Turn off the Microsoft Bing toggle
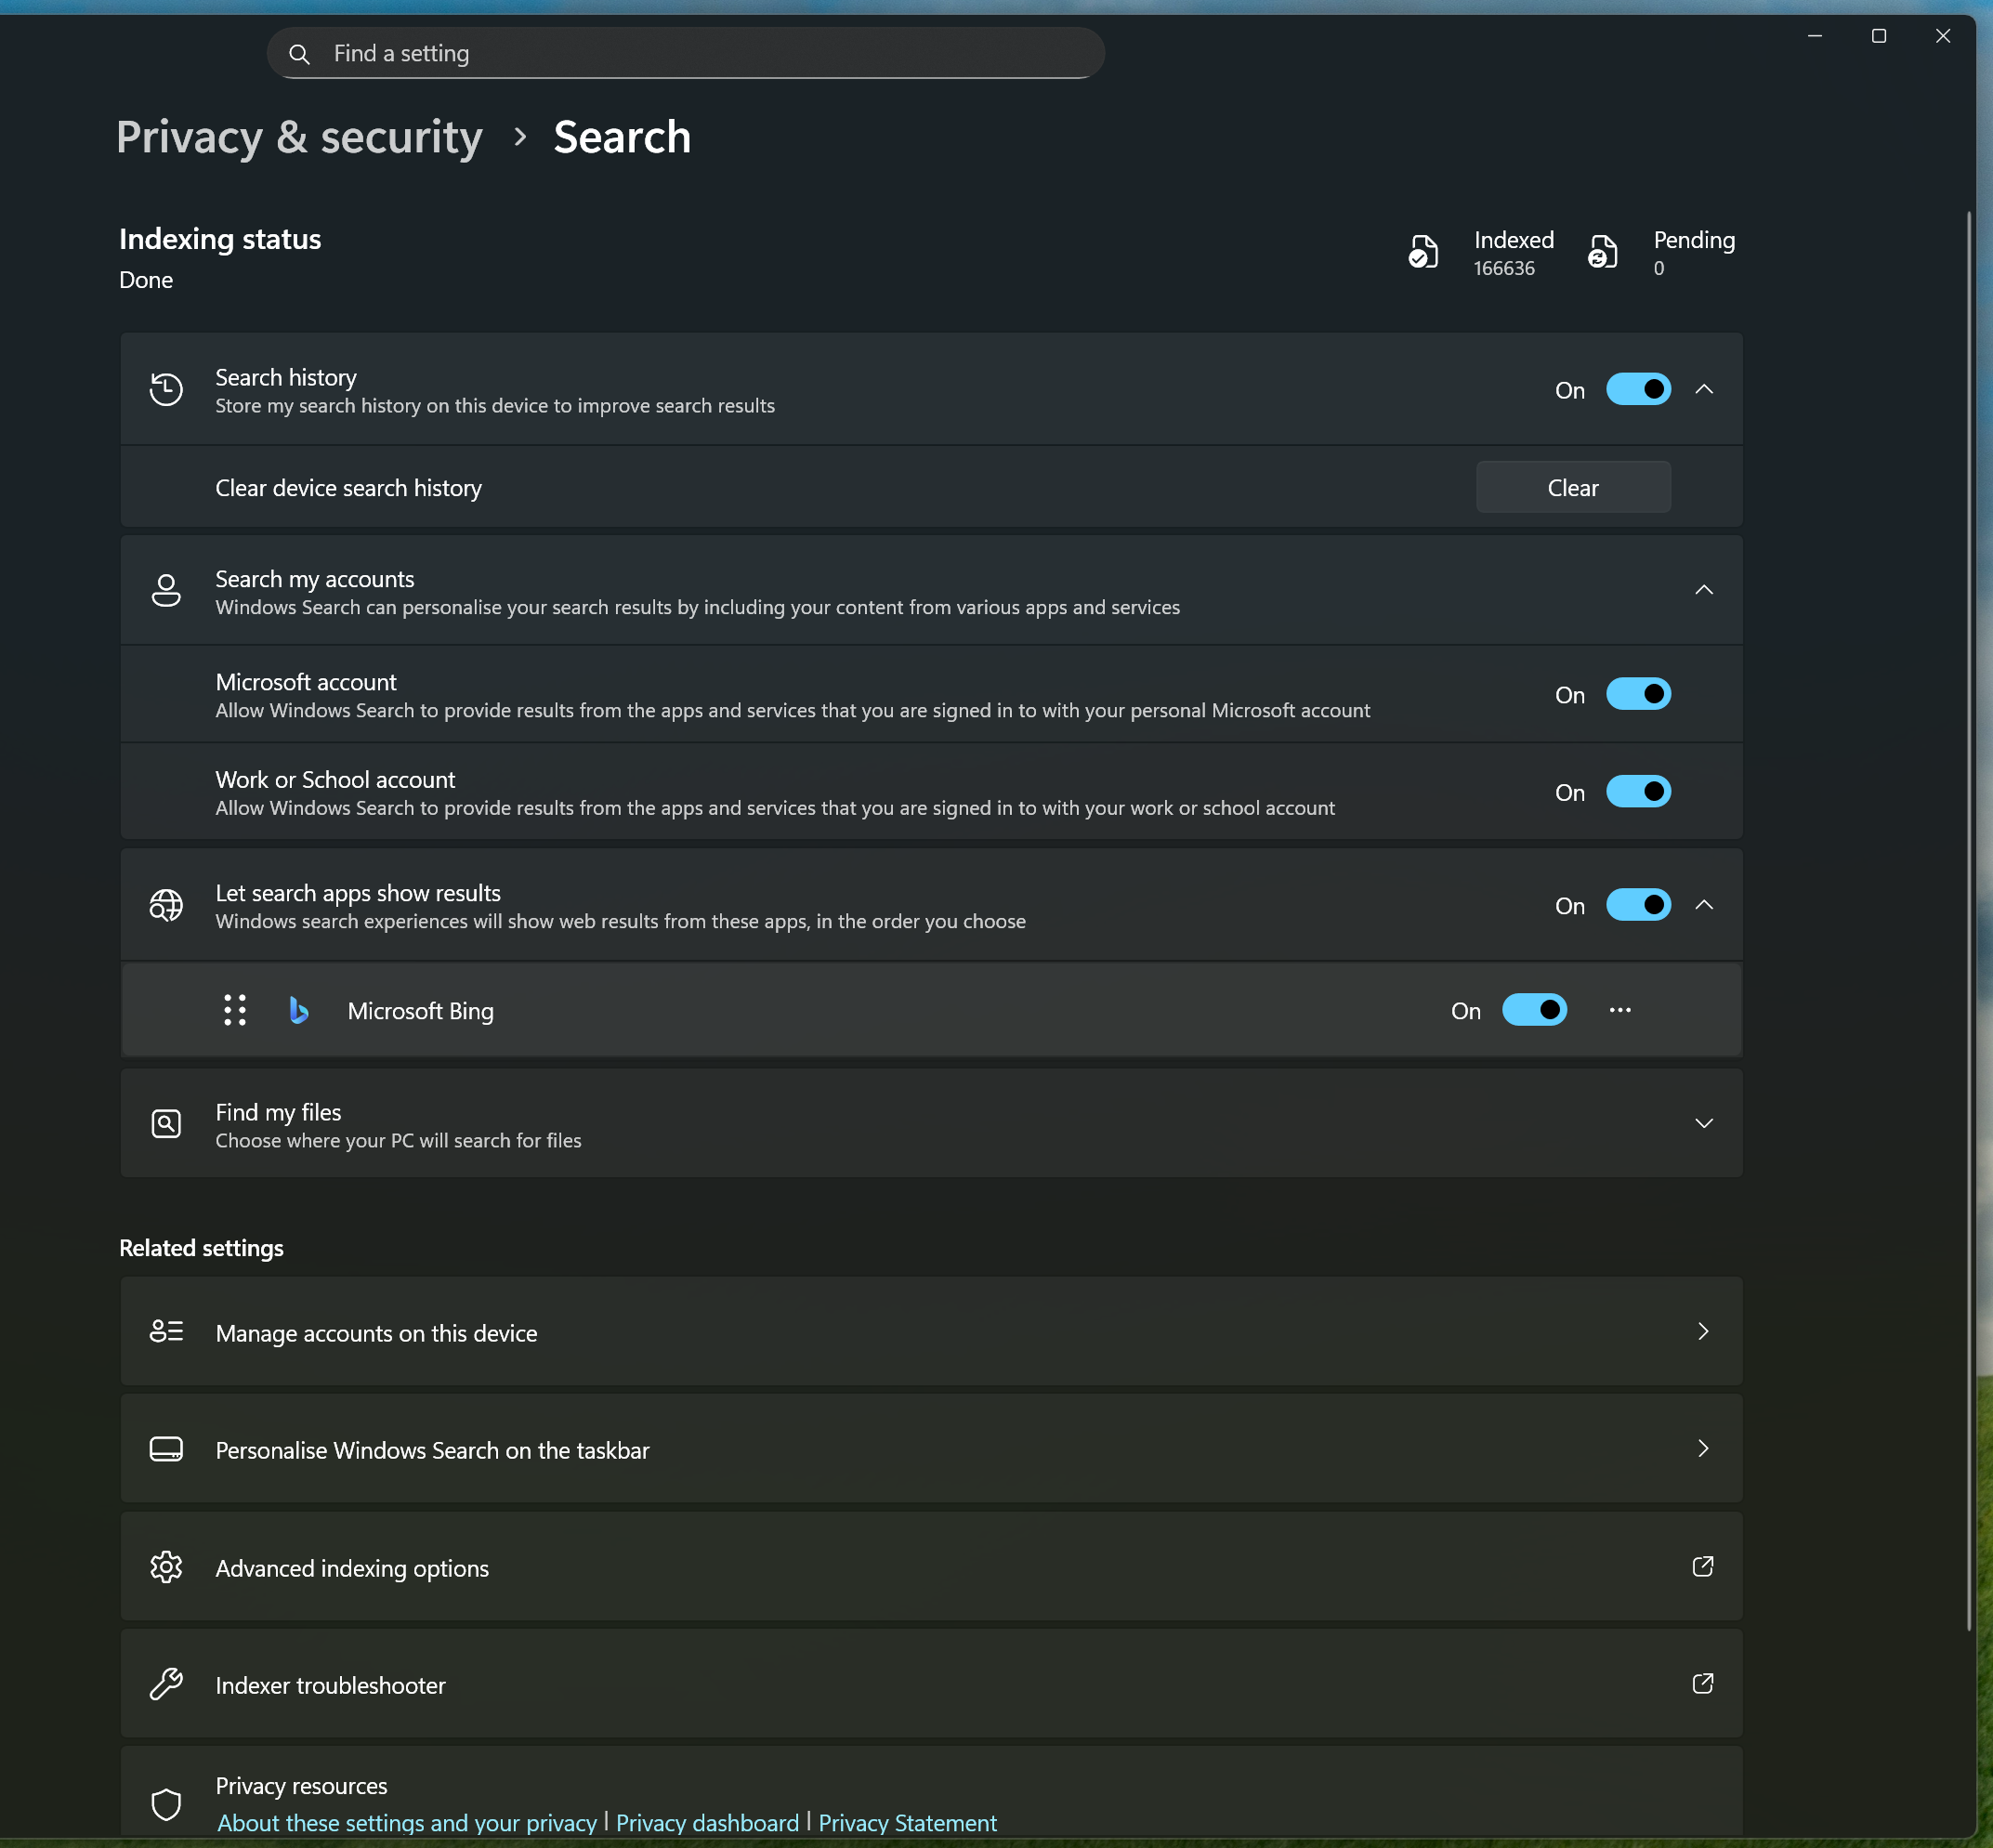 [x=1533, y=1010]
